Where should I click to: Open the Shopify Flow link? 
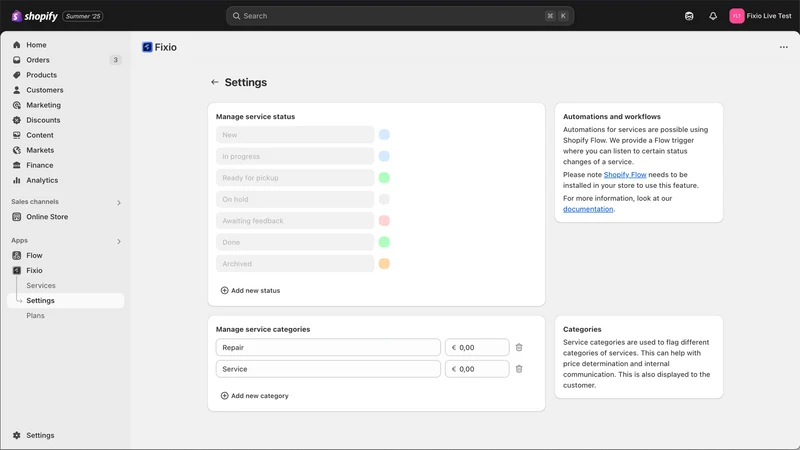point(625,174)
